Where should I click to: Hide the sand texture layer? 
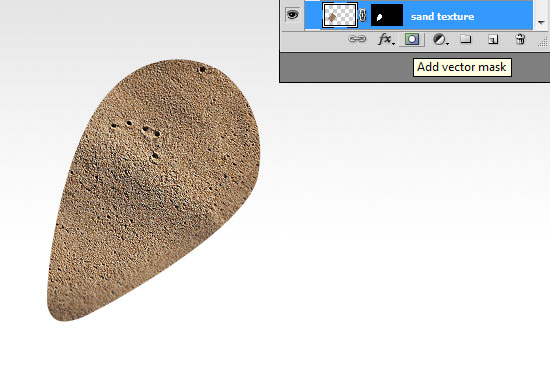[293, 15]
